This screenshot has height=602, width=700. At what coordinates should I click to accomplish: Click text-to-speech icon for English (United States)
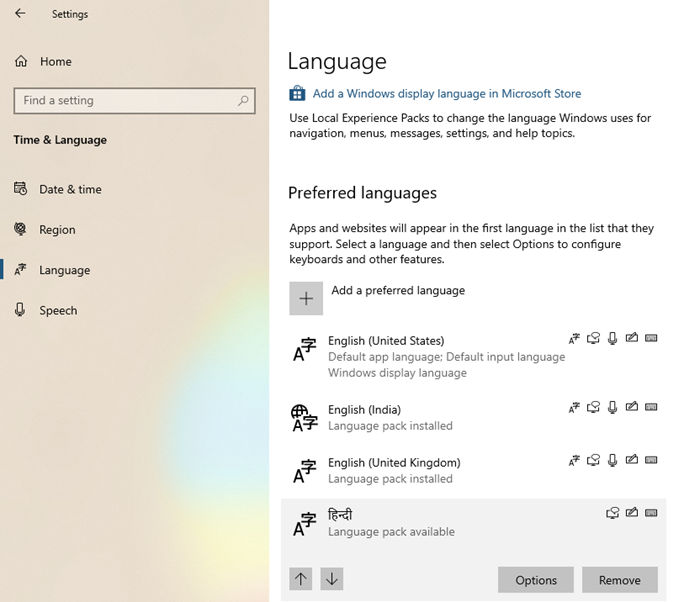click(x=593, y=339)
